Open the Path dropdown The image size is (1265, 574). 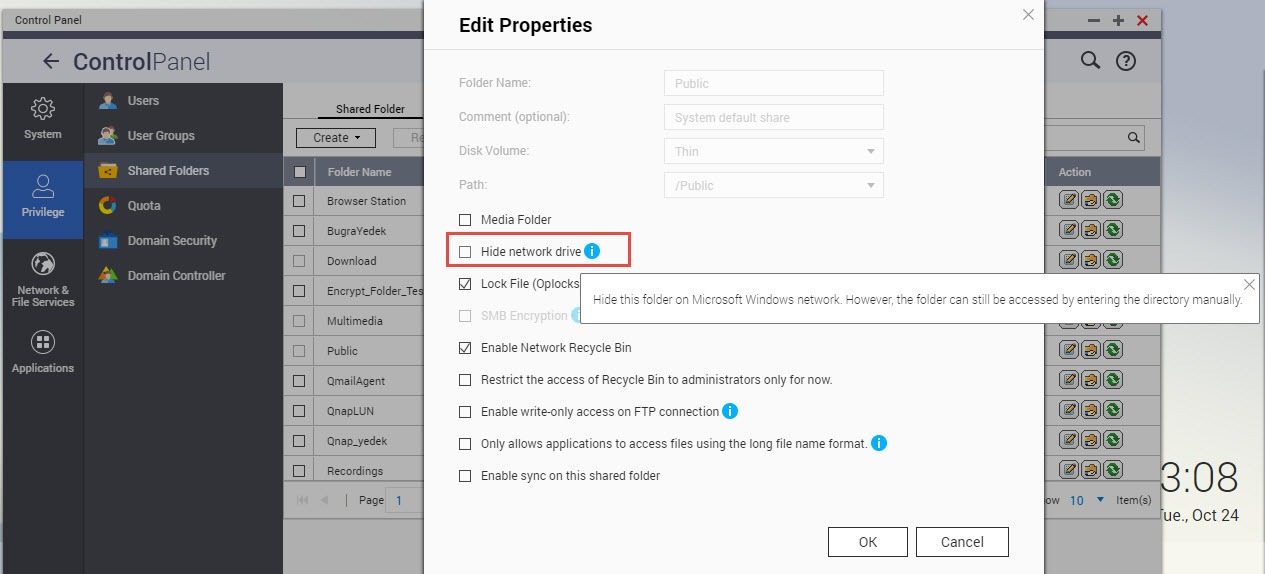(x=774, y=185)
